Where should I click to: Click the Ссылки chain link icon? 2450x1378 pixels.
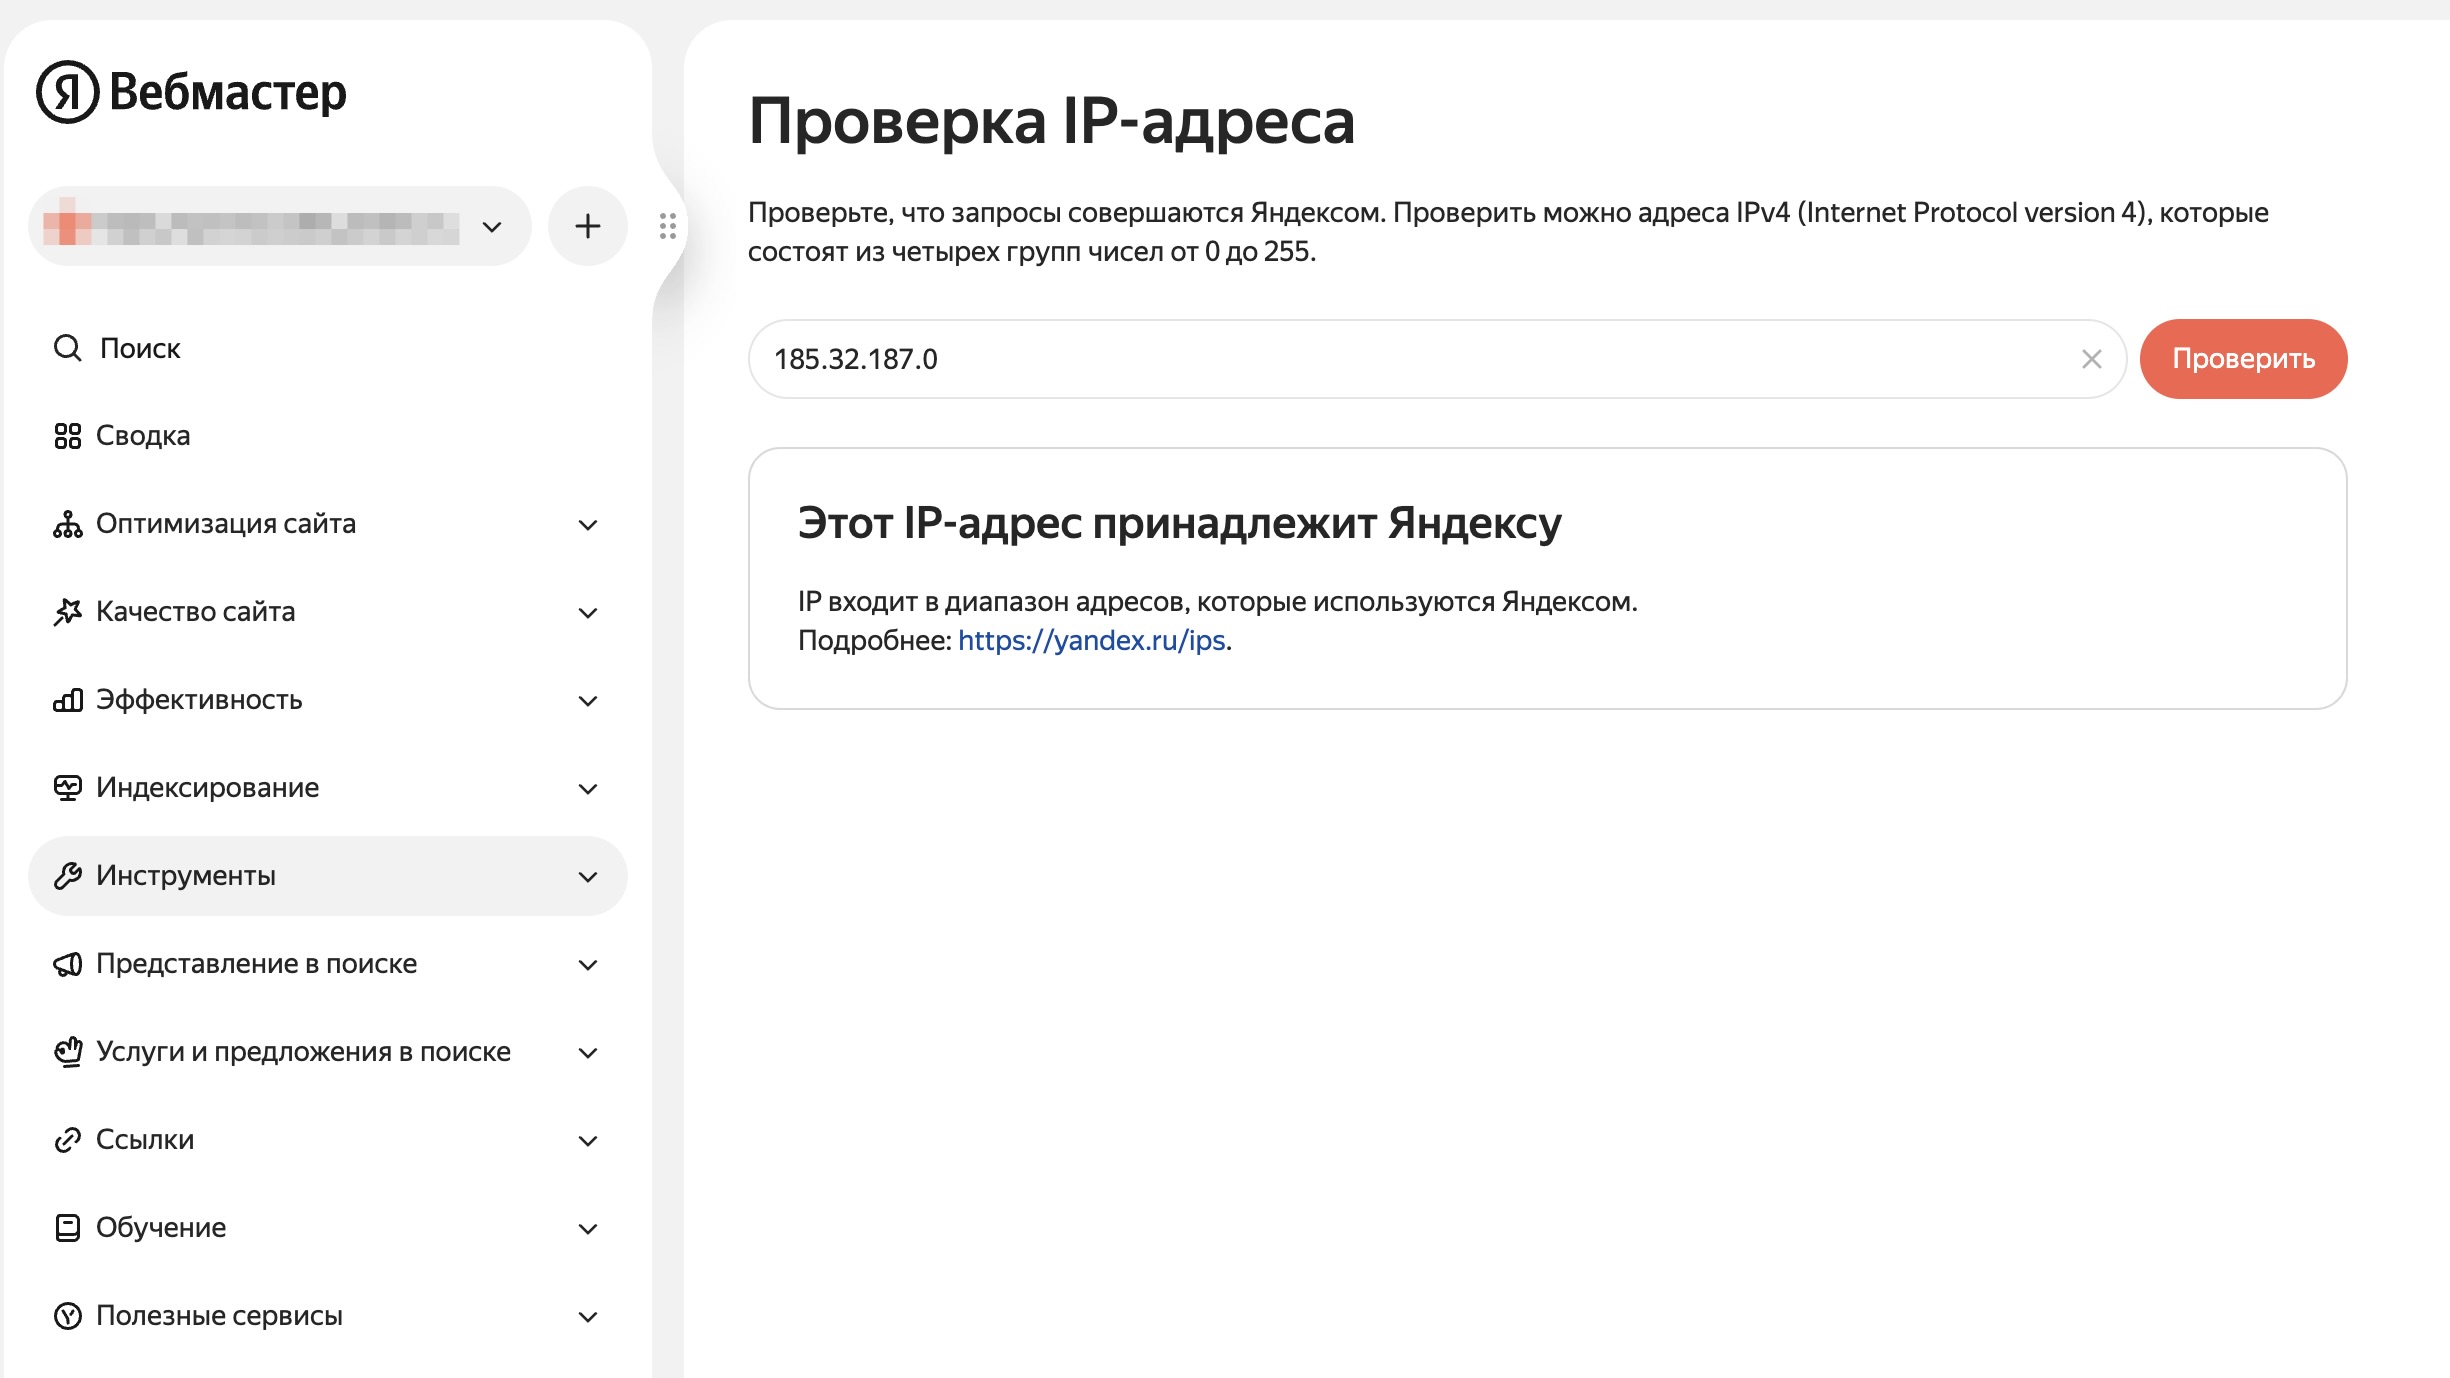click(67, 1140)
